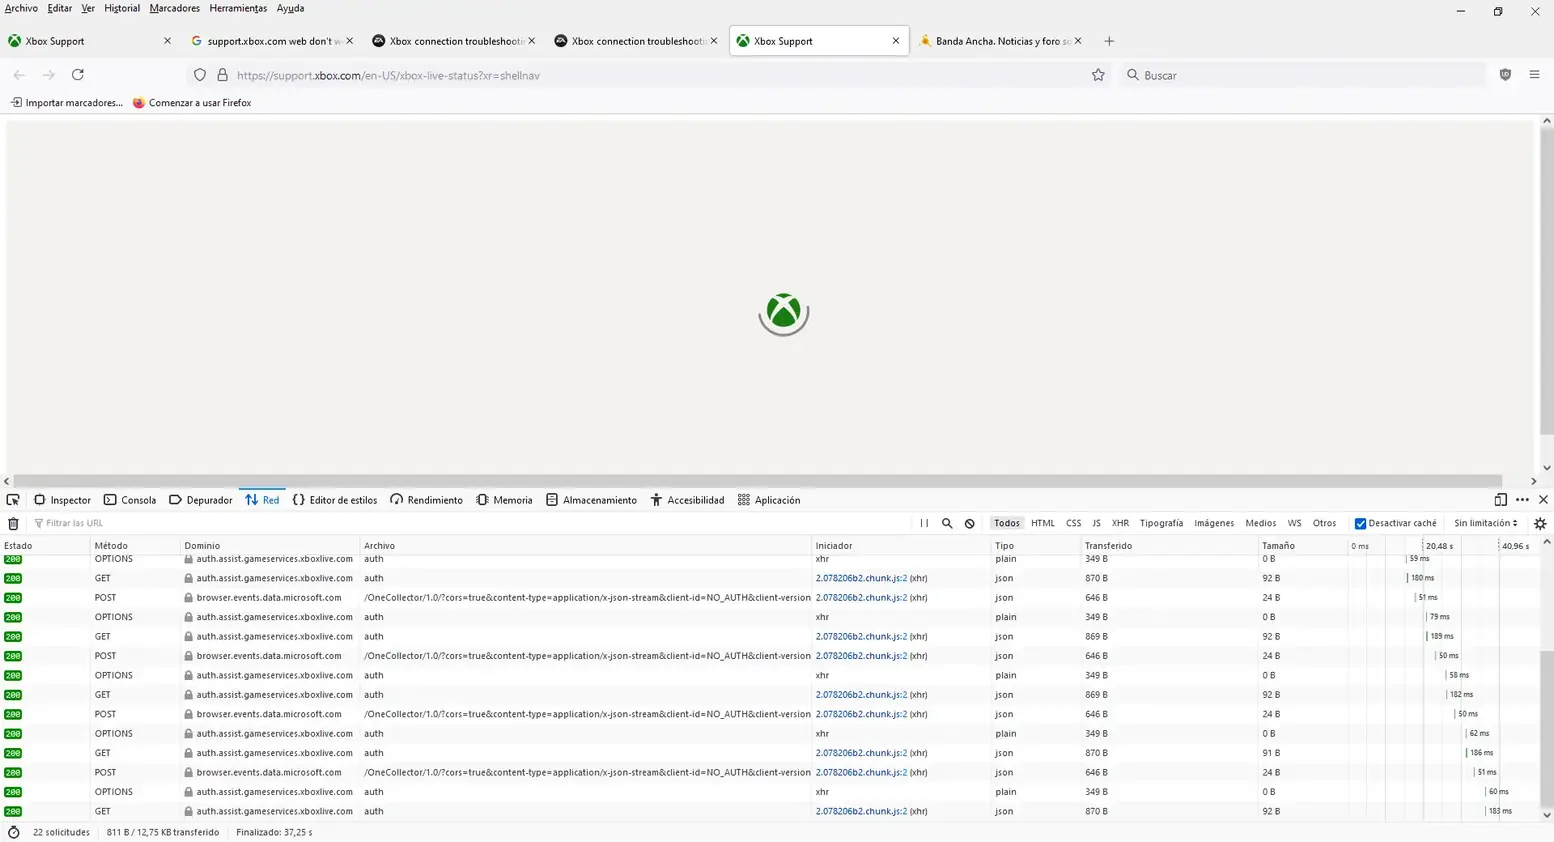Image resolution: width=1554 pixels, height=842 pixels.
Task: Open the Inspector panel
Action: (62, 500)
